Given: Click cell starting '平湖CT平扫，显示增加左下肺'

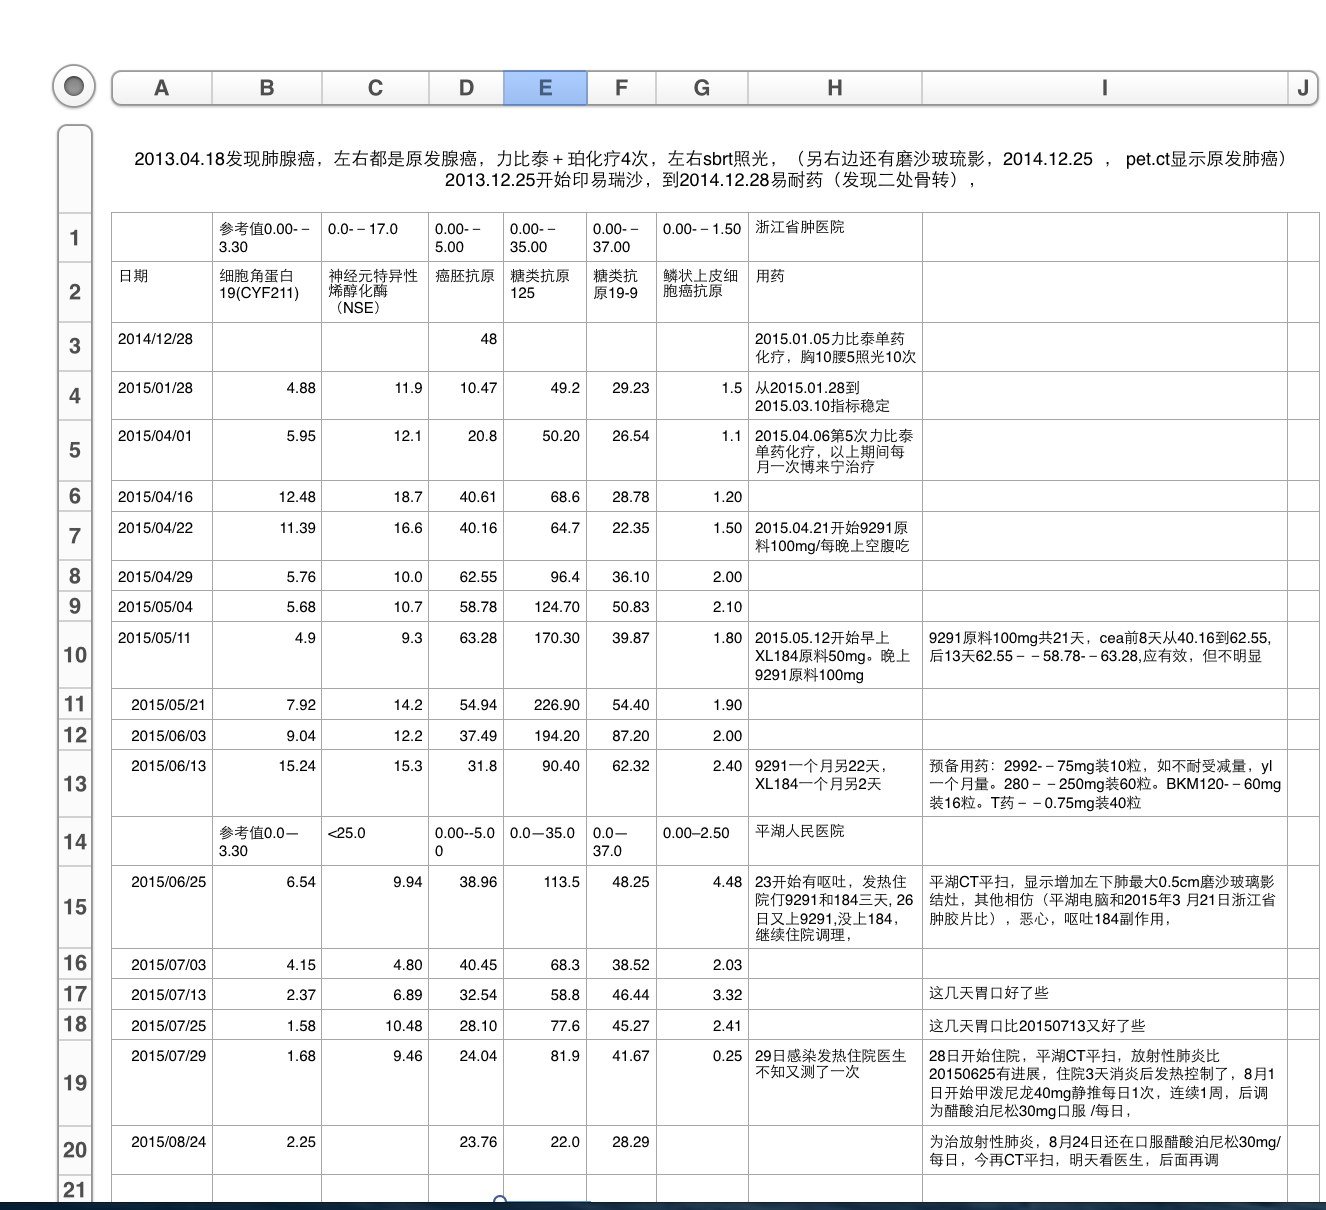Looking at the screenshot, I should (x=1105, y=907).
